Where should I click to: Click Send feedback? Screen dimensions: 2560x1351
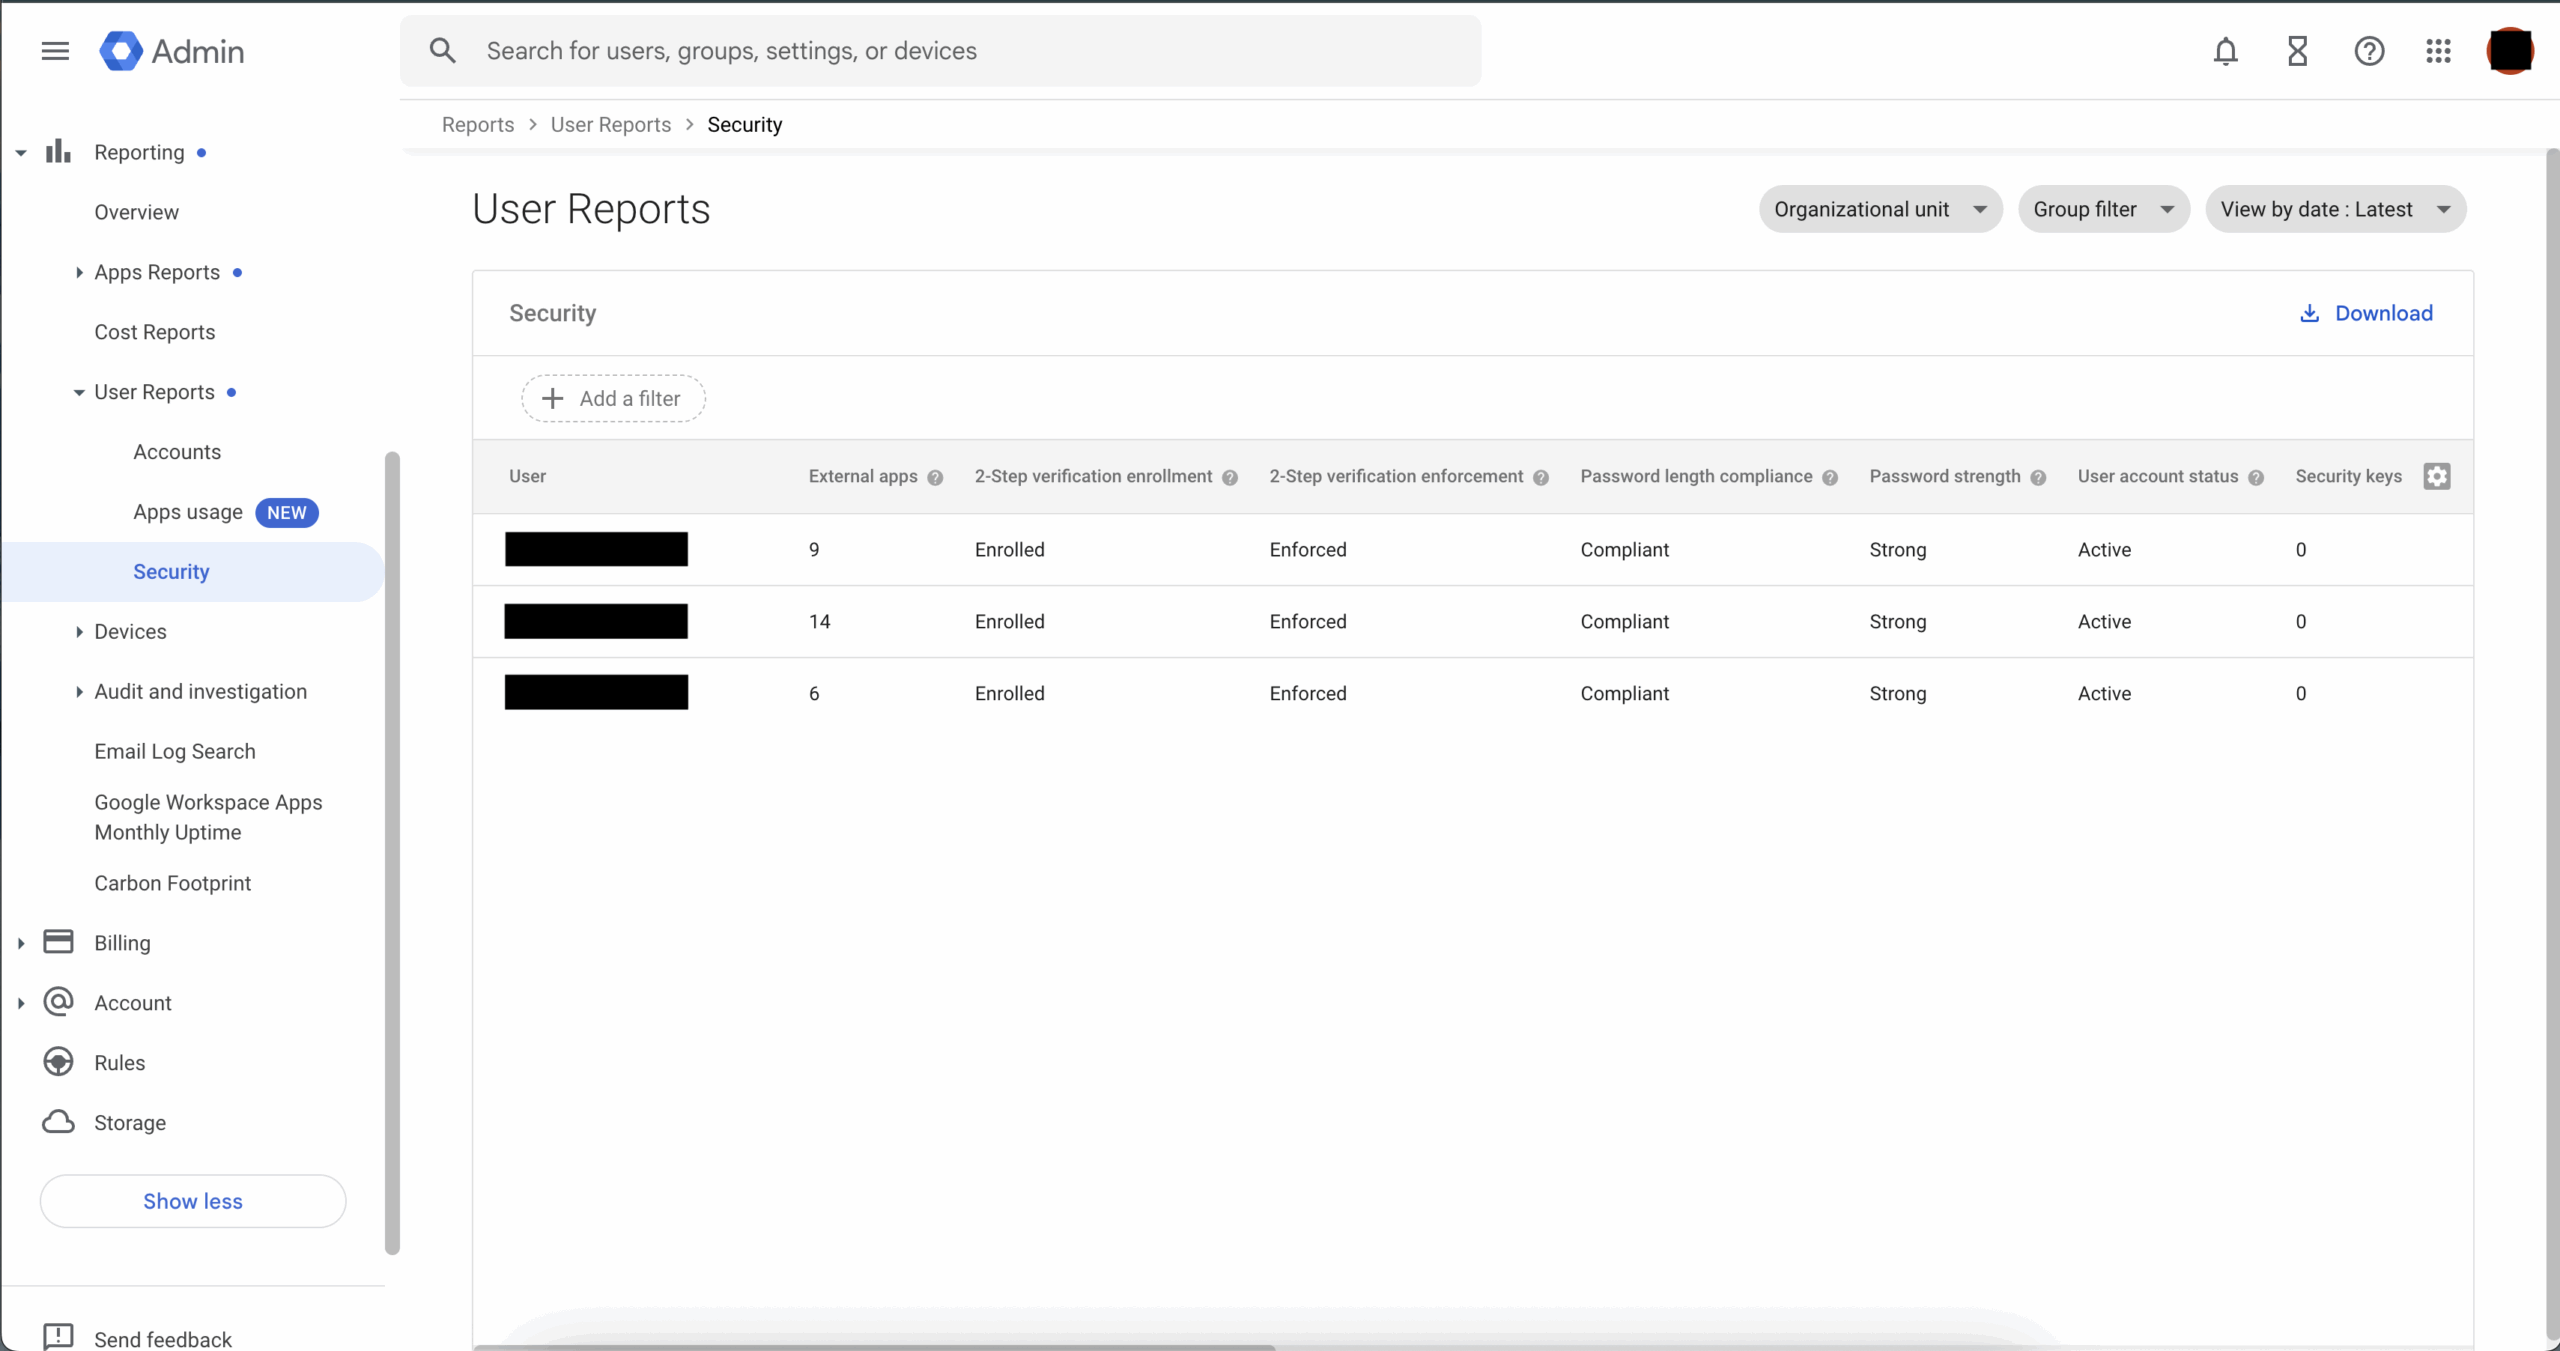[163, 1338]
